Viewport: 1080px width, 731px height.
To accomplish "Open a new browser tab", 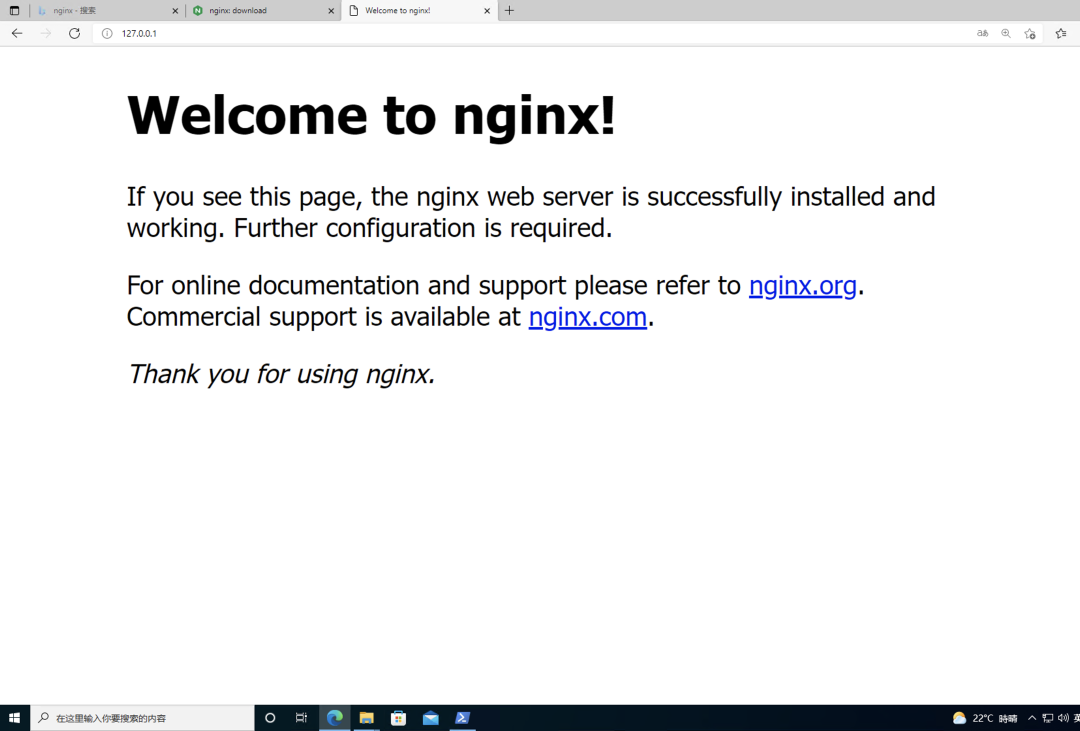I will (509, 10).
